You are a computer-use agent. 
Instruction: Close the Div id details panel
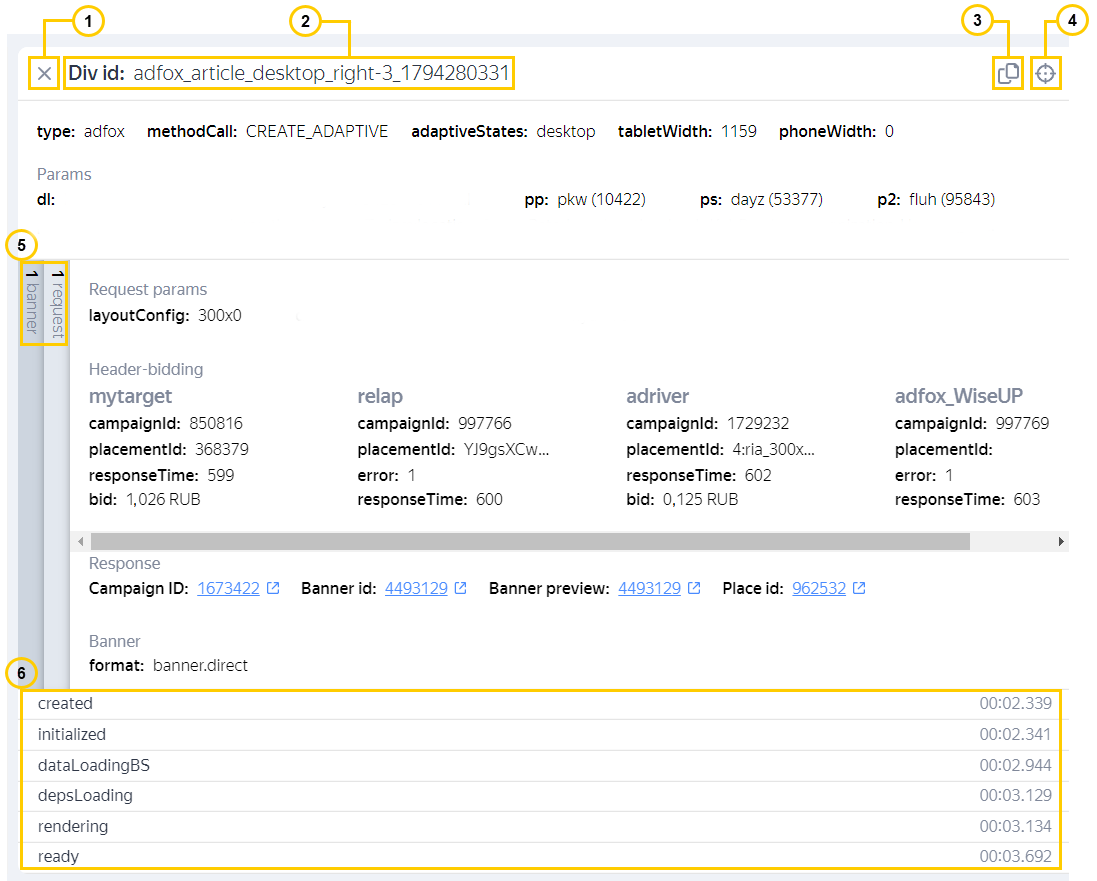point(44,73)
